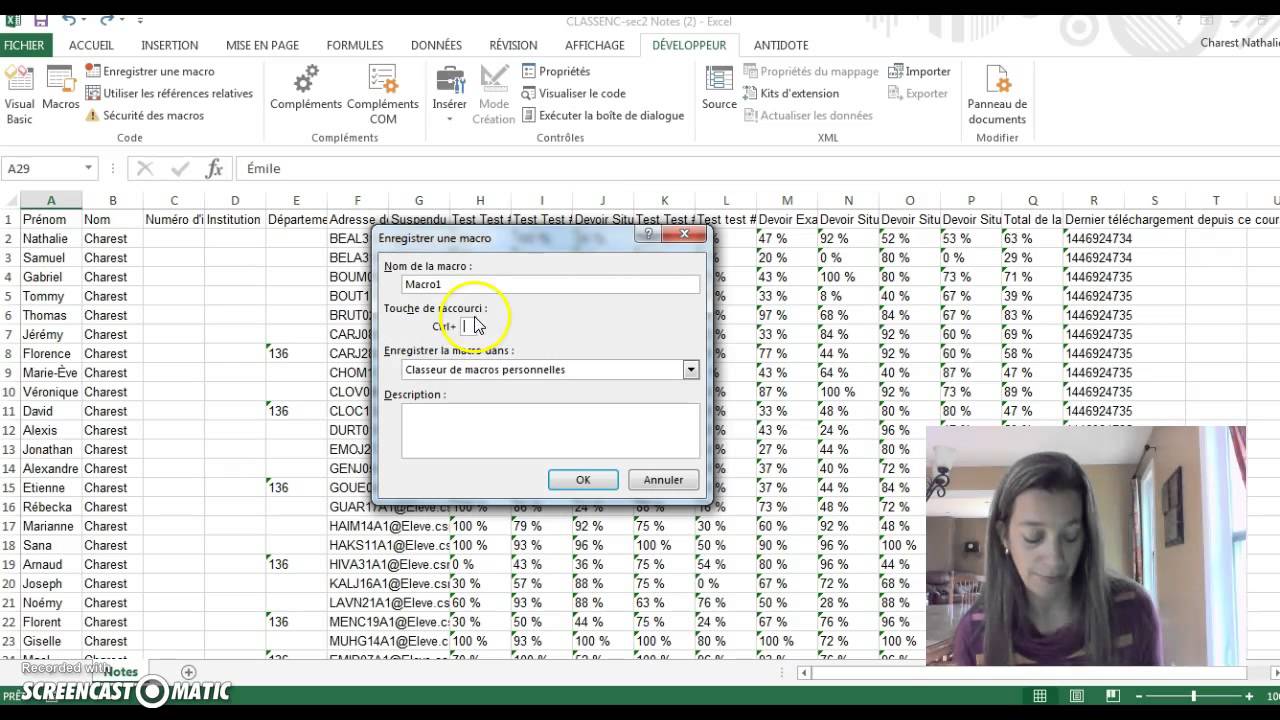Switch to the FORMULES tab

pyautogui.click(x=355, y=45)
